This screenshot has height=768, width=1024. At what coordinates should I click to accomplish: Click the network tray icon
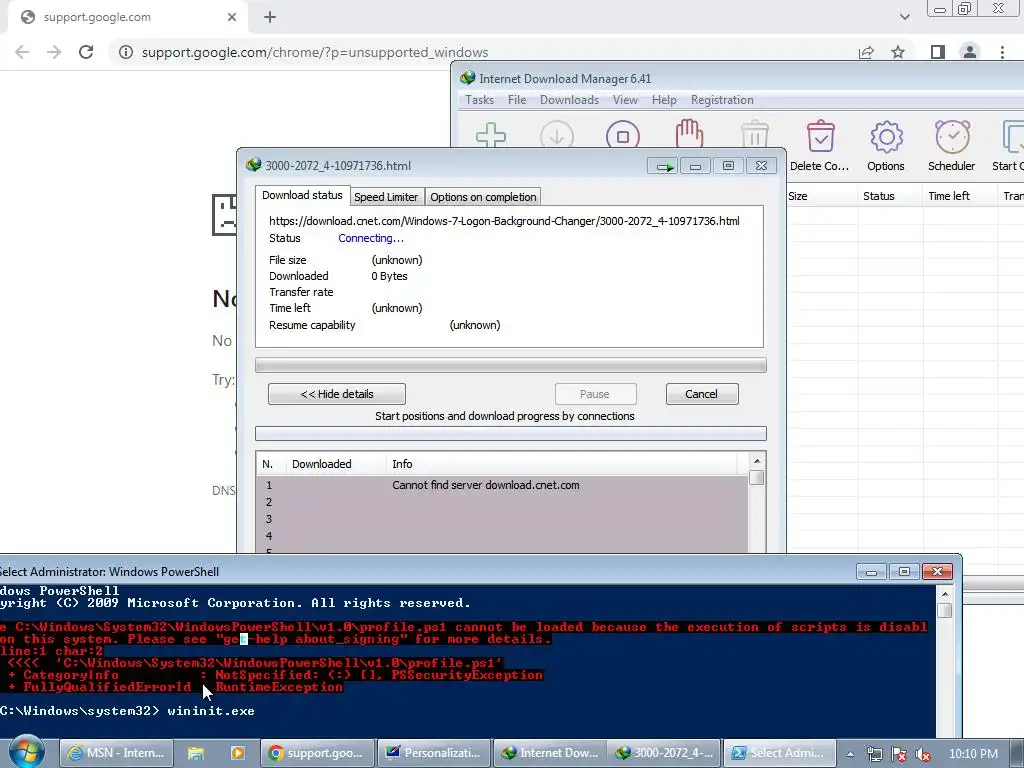tap(874, 754)
